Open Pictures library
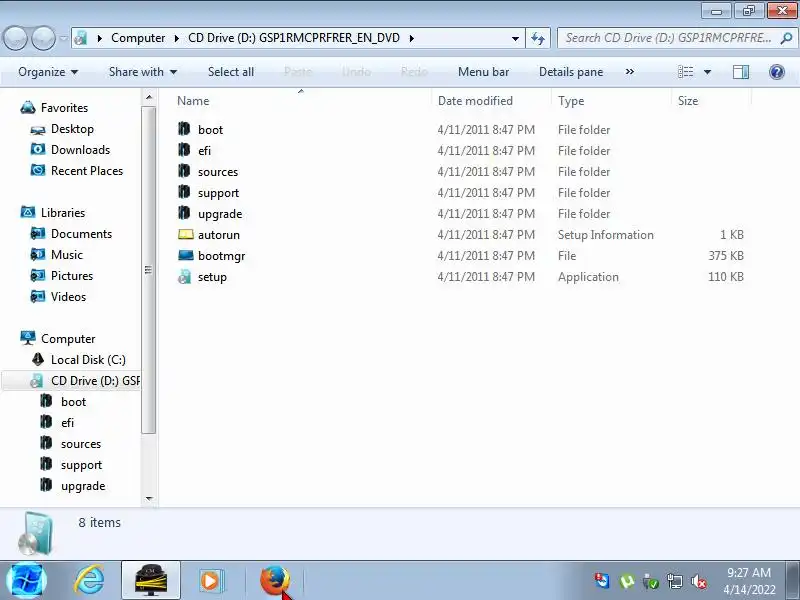Viewport: 800px width, 600px height. 72,276
